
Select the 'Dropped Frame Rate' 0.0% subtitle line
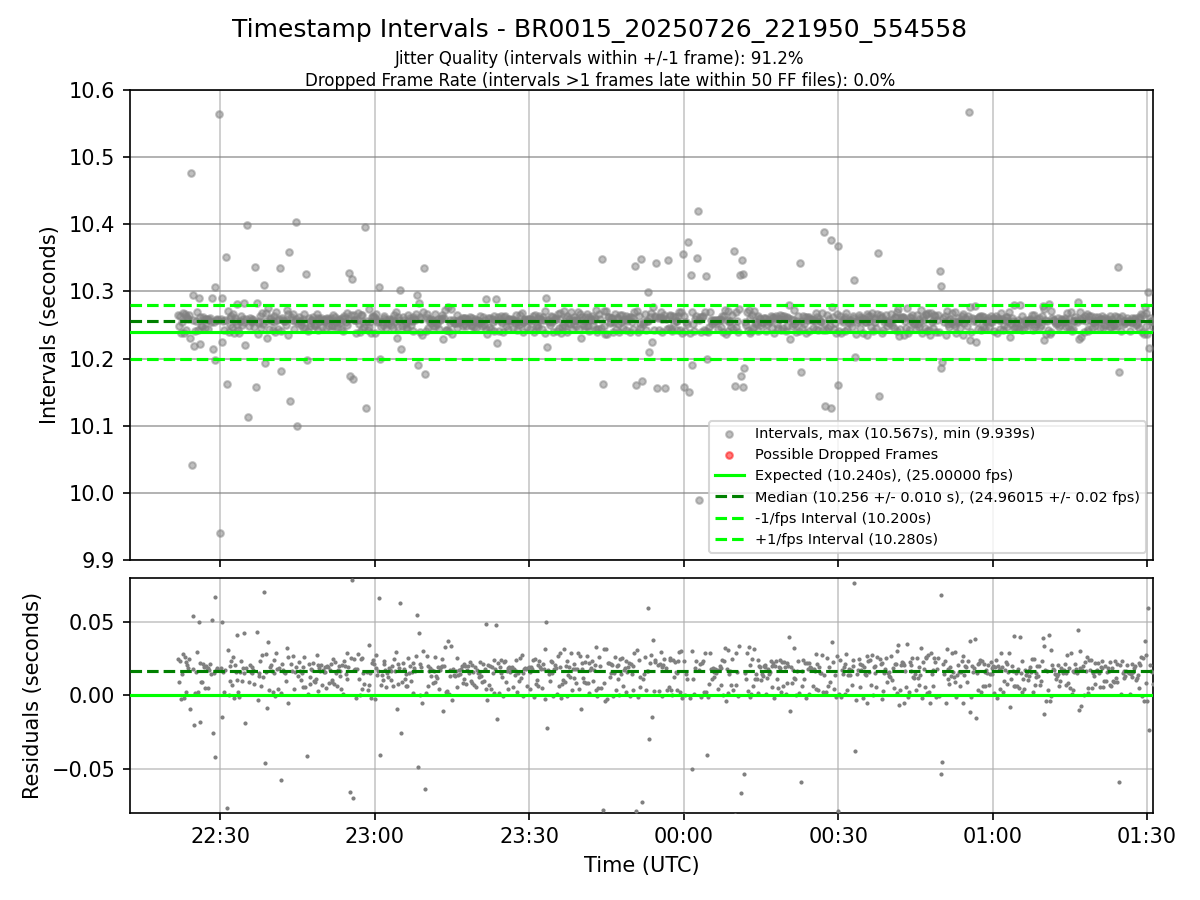[x=599, y=80]
